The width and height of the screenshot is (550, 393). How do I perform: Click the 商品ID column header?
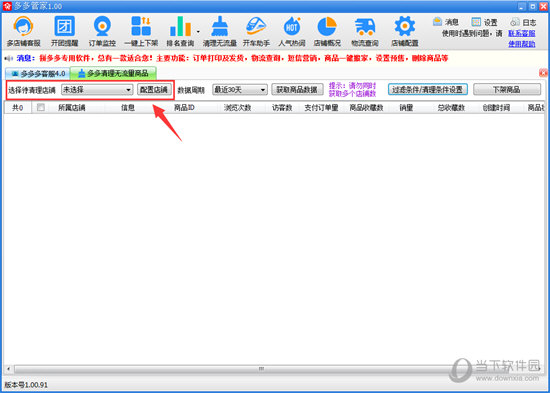tap(184, 108)
